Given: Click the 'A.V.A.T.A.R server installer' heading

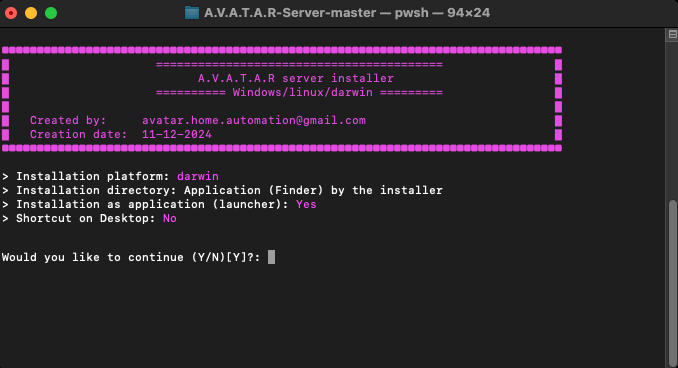Looking at the screenshot, I should (296, 78).
